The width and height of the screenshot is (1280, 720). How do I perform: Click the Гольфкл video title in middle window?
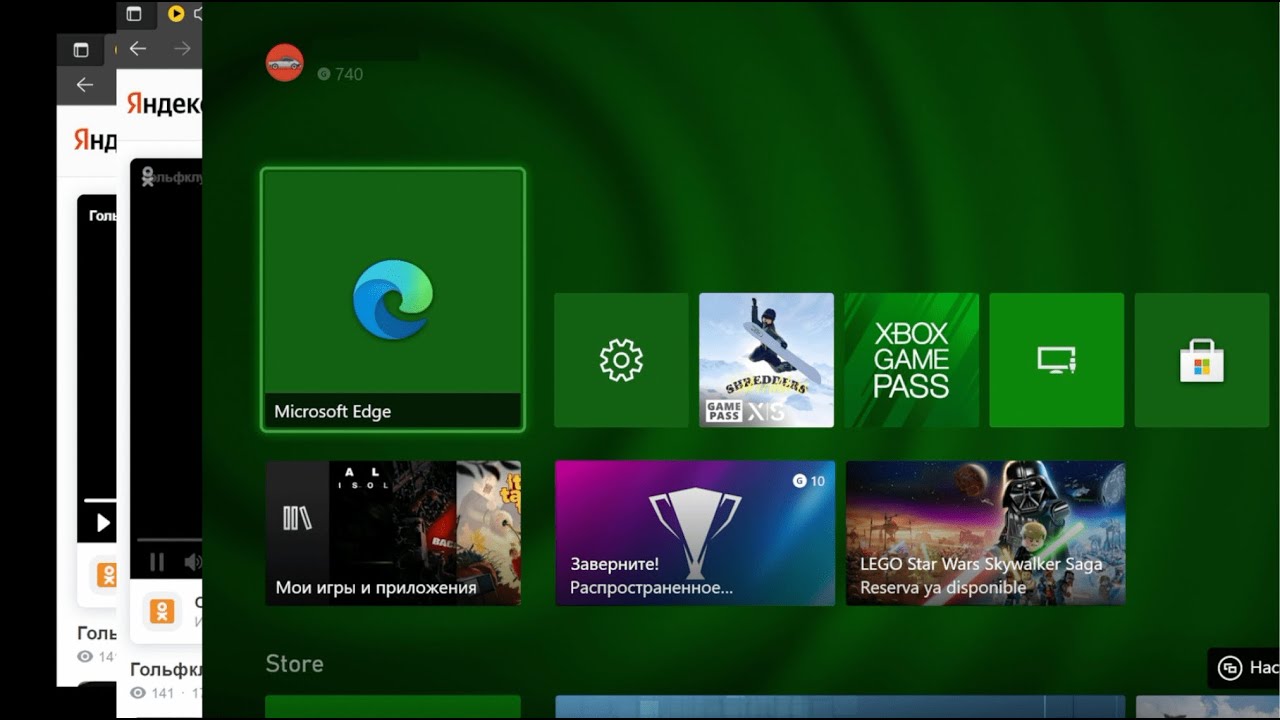coord(166,670)
